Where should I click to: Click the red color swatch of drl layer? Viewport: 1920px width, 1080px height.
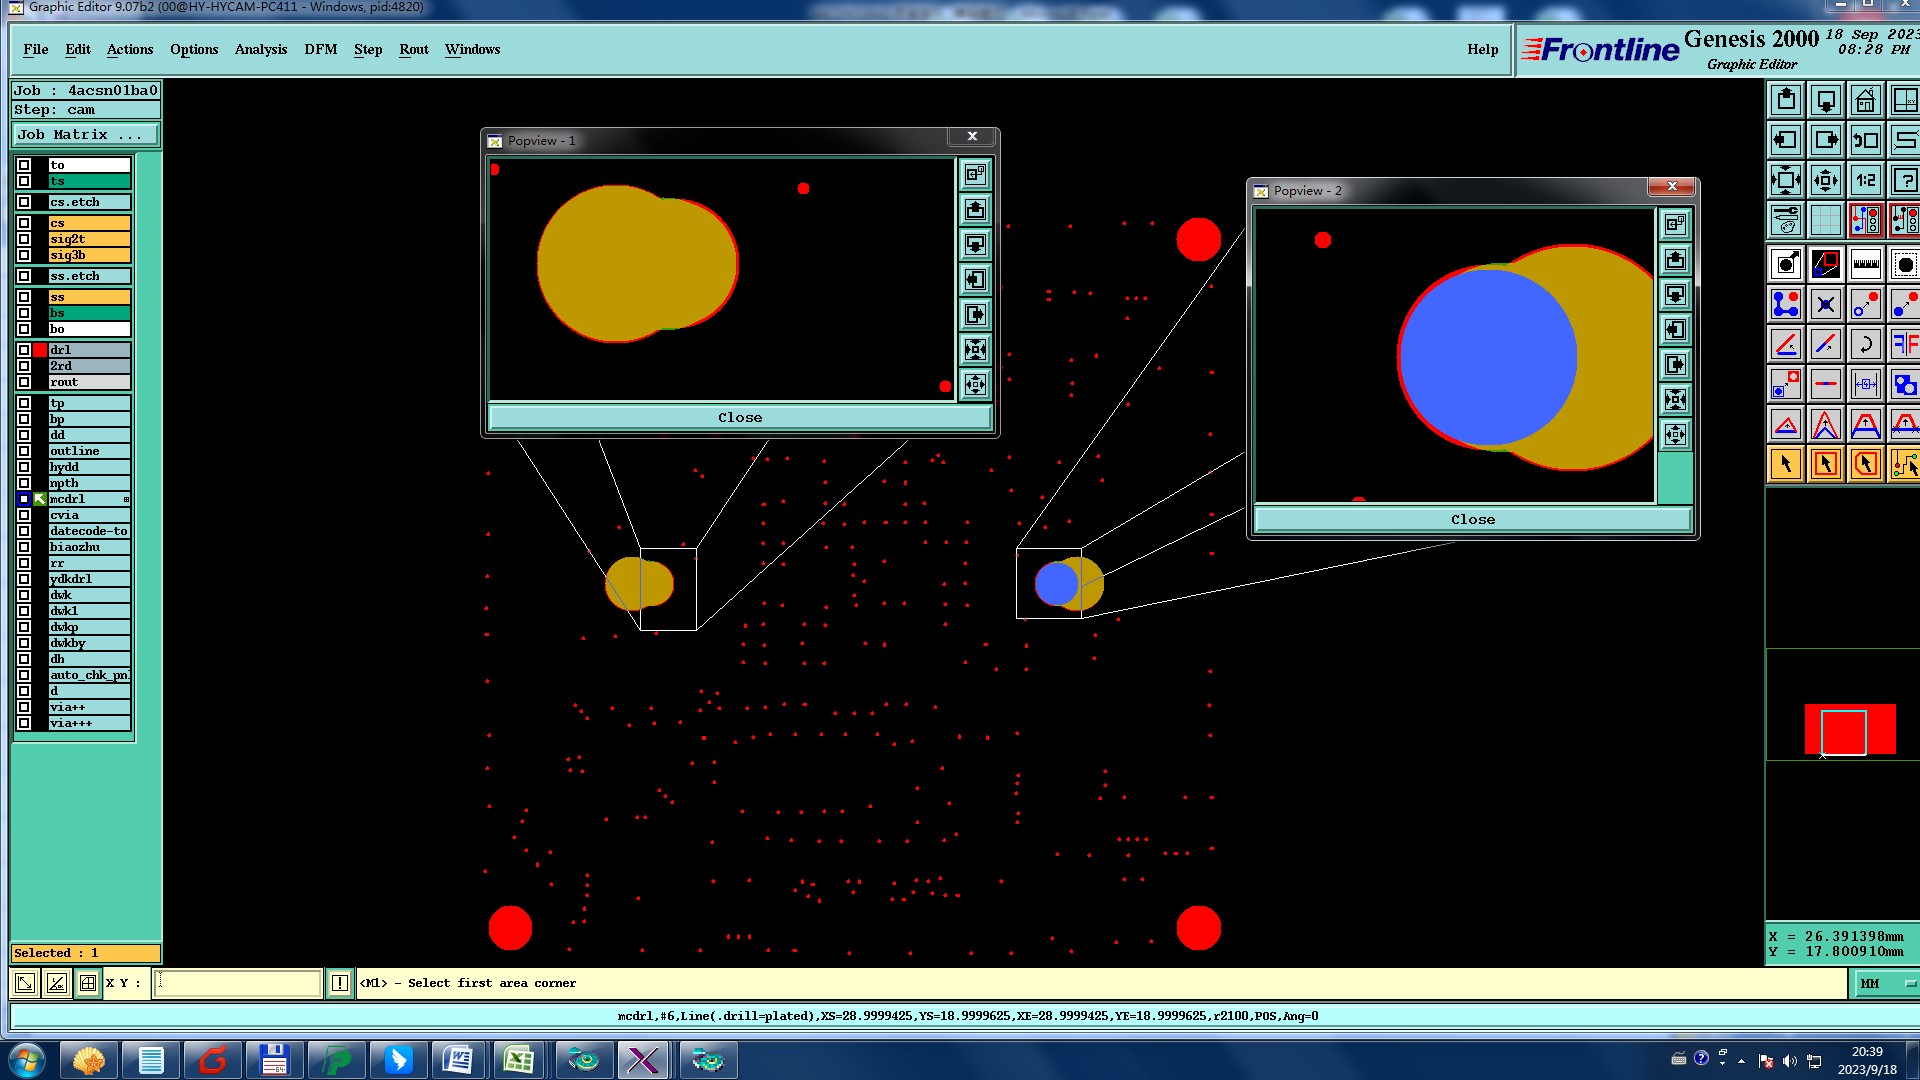tap(40, 350)
